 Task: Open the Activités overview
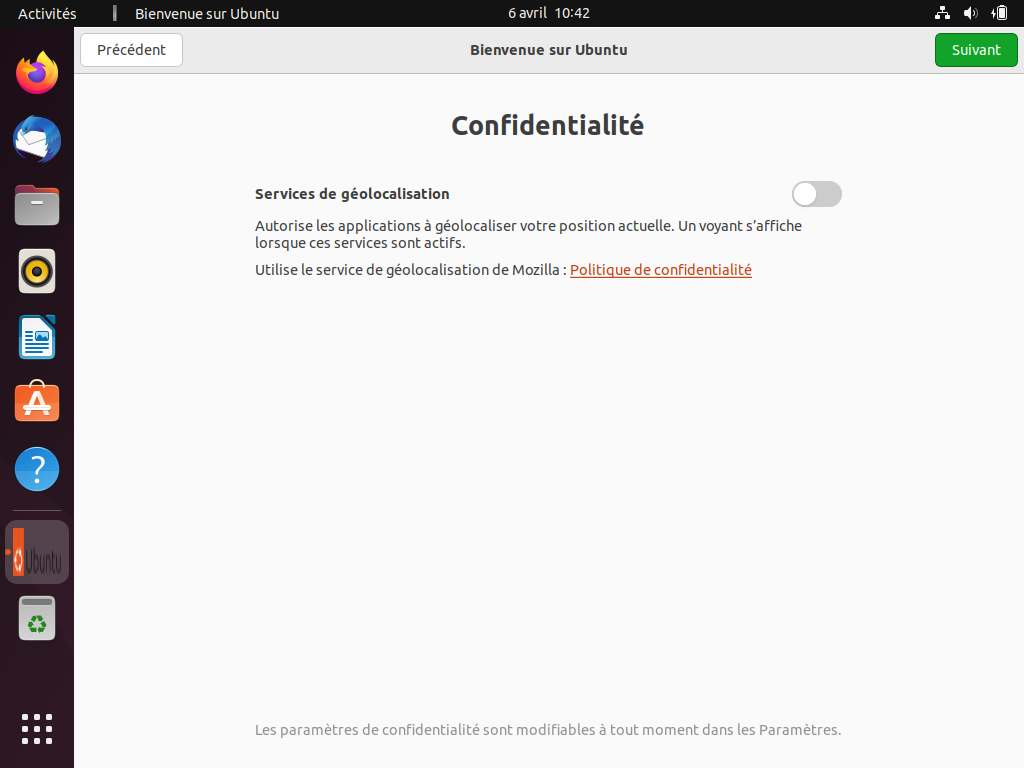[47, 13]
